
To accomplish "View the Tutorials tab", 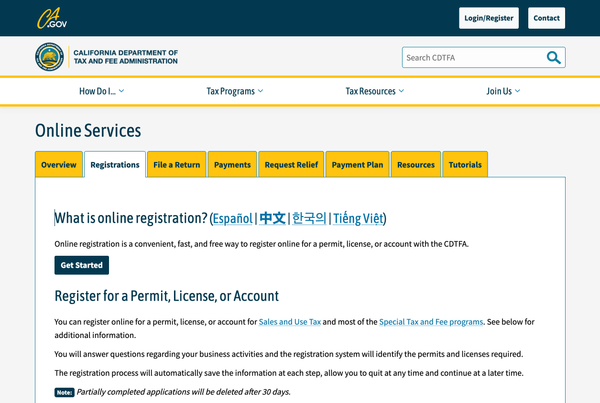I will [x=465, y=165].
